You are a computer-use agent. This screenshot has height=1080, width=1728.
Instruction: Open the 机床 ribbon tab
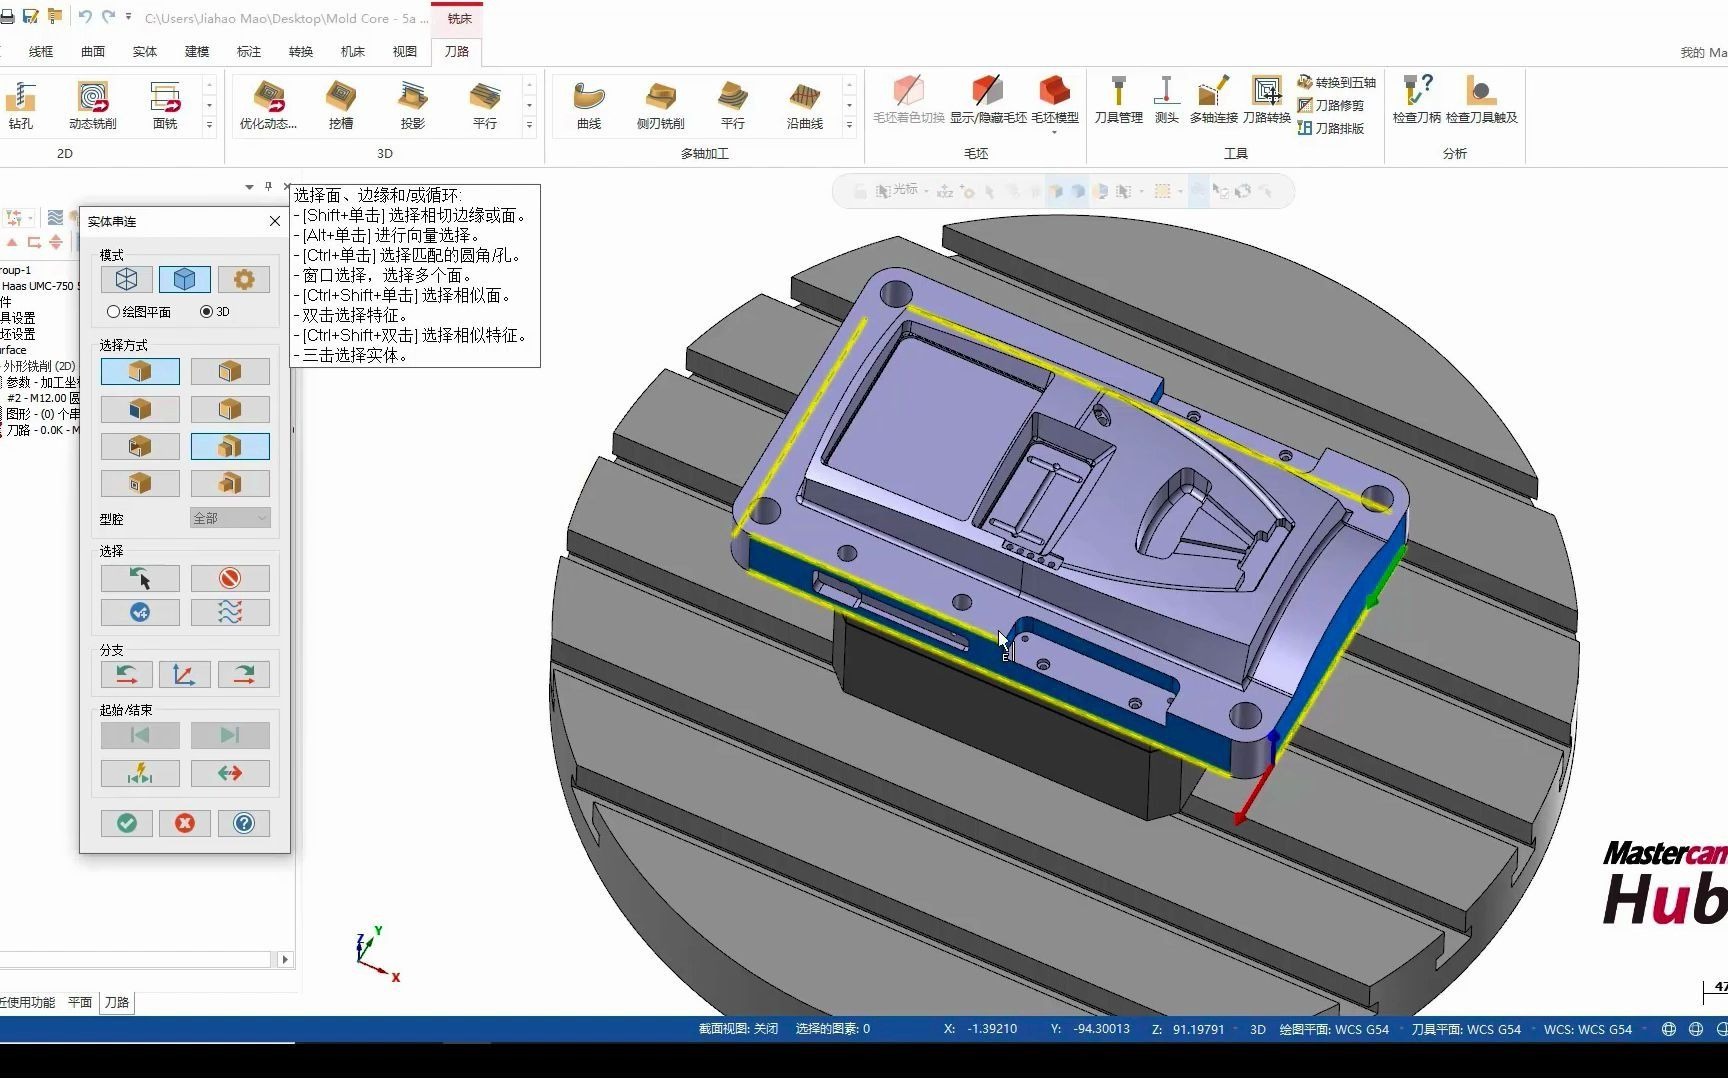[352, 51]
